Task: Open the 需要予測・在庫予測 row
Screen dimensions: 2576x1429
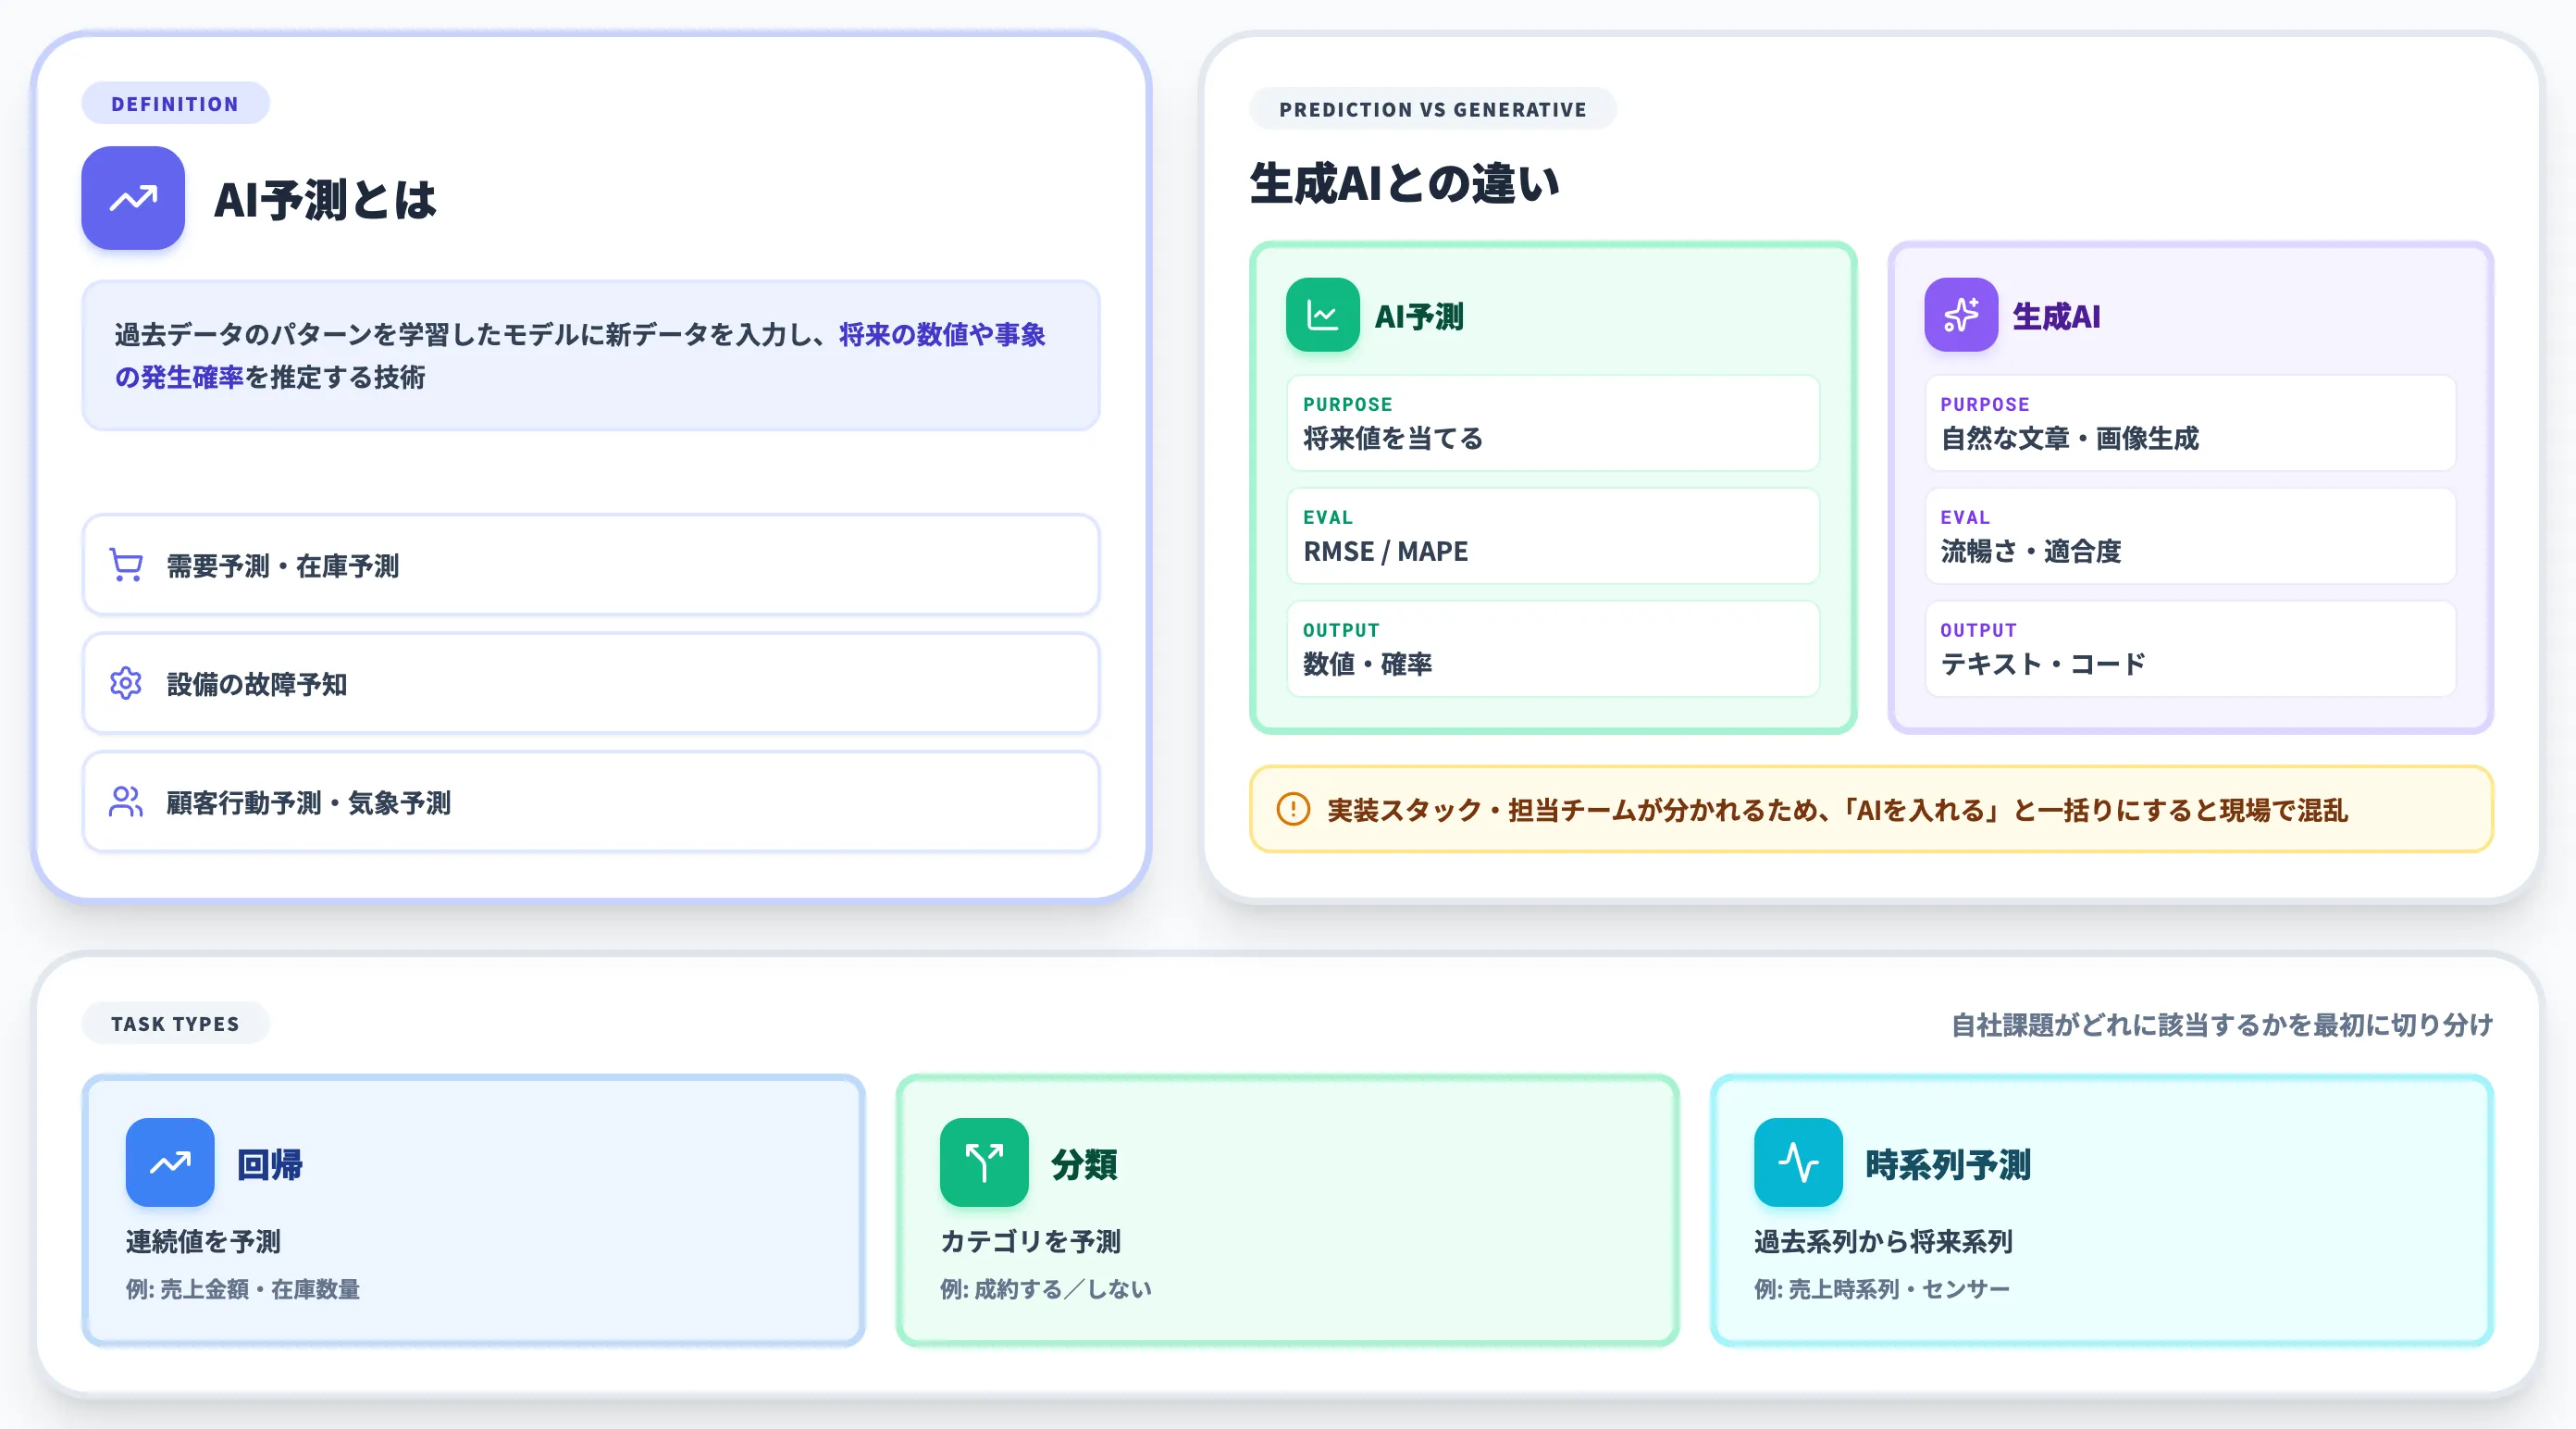Action: [x=591, y=565]
